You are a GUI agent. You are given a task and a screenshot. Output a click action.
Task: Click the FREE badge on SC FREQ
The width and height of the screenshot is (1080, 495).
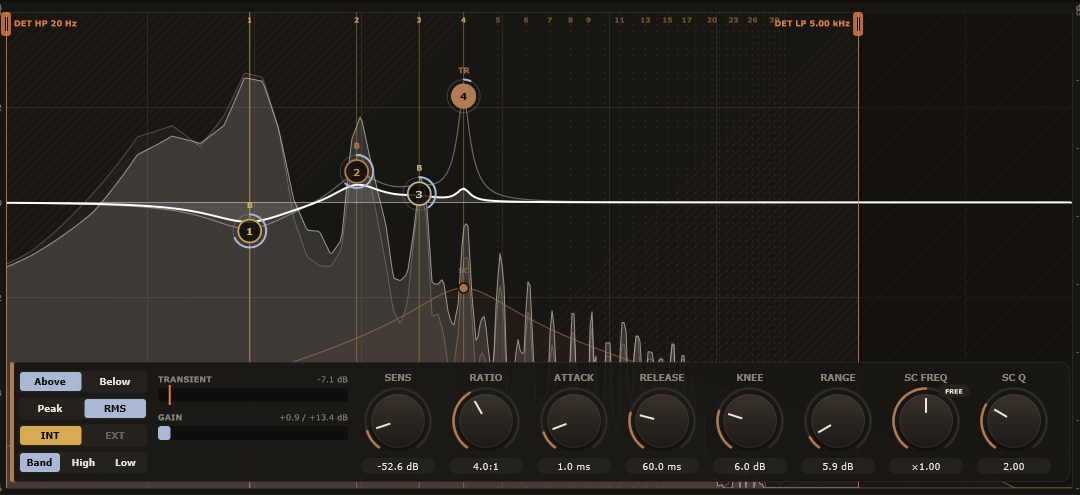tap(954, 391)
